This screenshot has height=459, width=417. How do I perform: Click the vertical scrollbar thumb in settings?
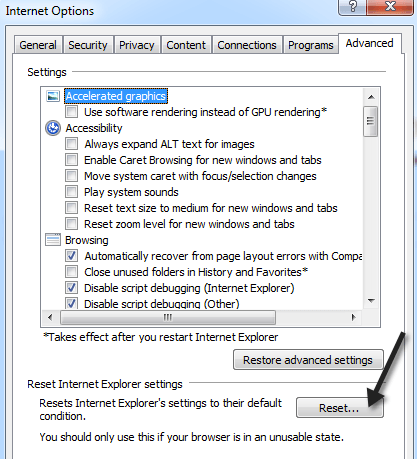(371, 121)
